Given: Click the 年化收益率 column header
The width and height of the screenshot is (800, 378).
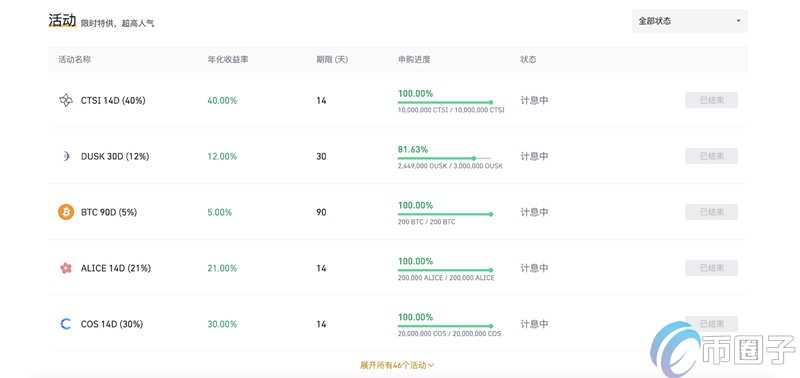Looking at the screenshot, I should tap(228, 60).
